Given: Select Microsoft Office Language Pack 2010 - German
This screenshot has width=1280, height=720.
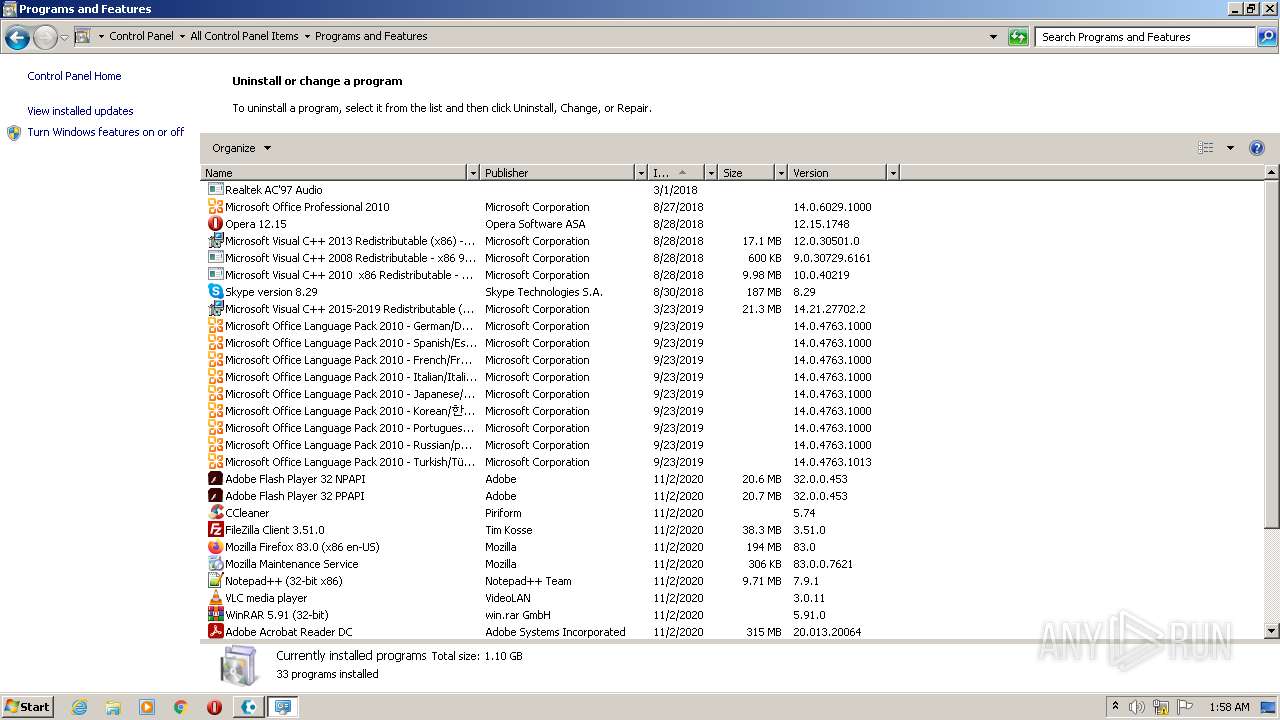Looking at the screenshot, I should pos(540,326).
